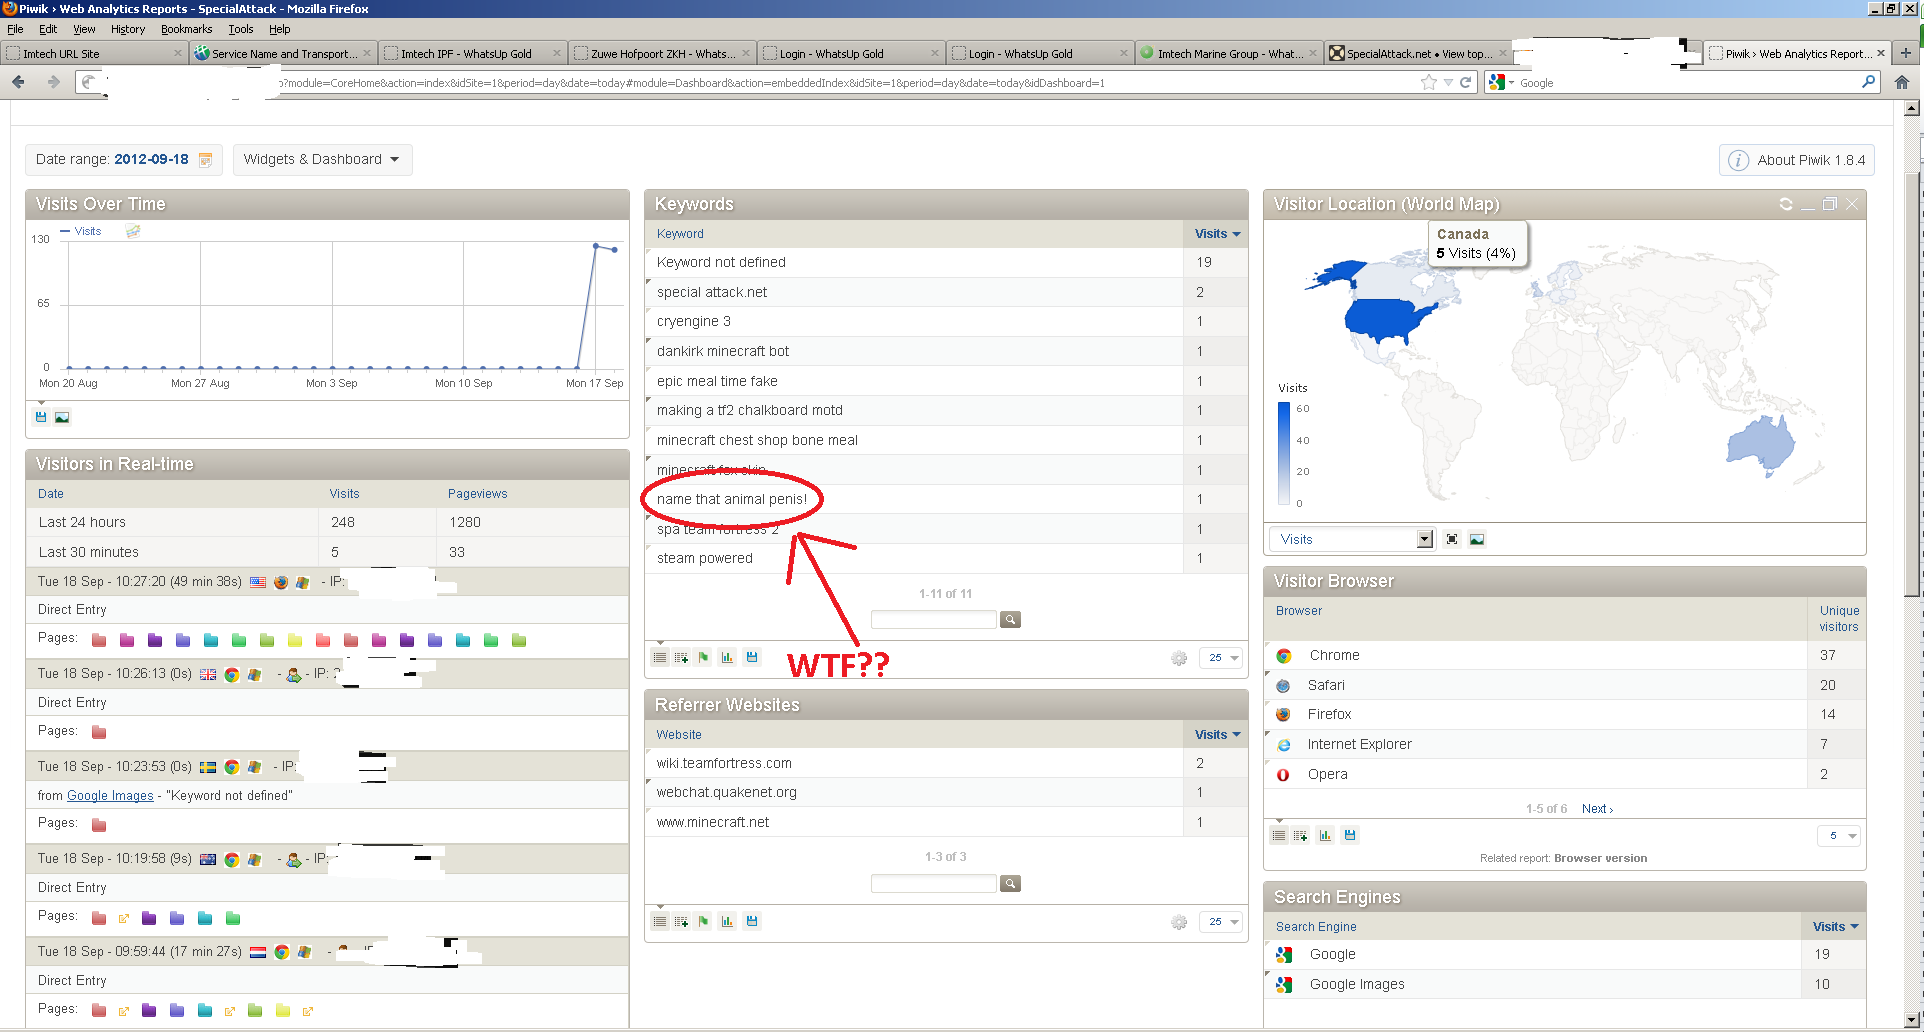Export world map as image icon
The height and width of the screenshot is (1032, 1924).
click(1477, 539)
